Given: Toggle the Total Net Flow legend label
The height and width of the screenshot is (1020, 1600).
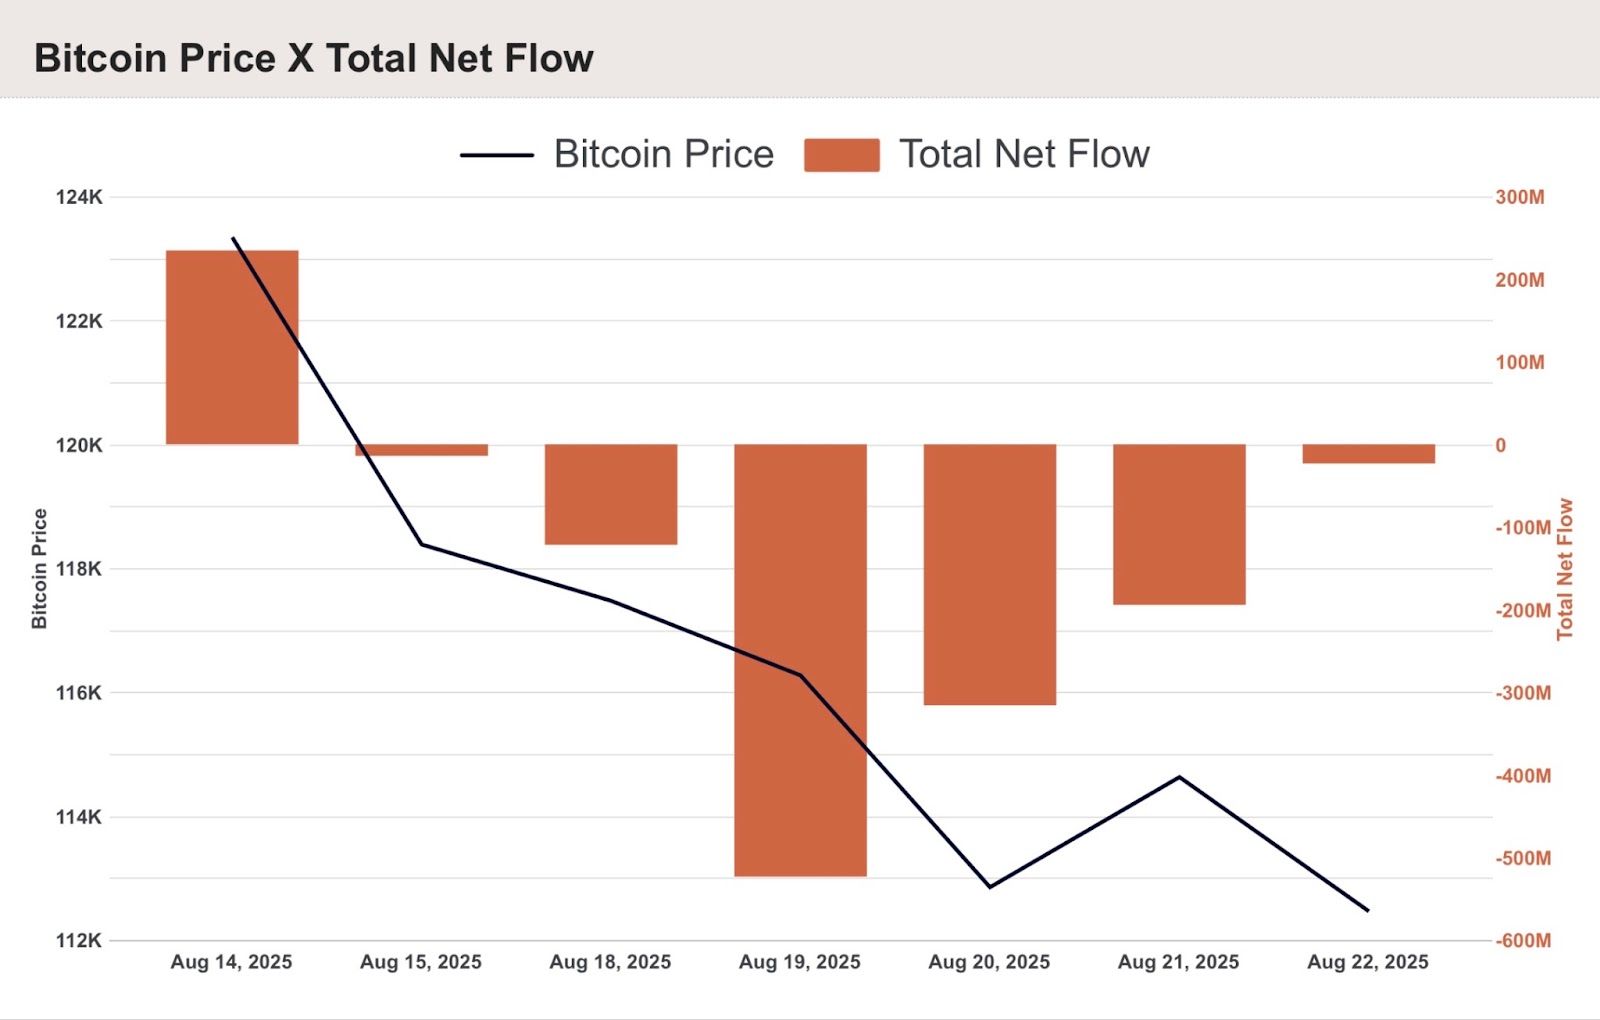Looking at the screenshot, I should [x=1024, y=154].
